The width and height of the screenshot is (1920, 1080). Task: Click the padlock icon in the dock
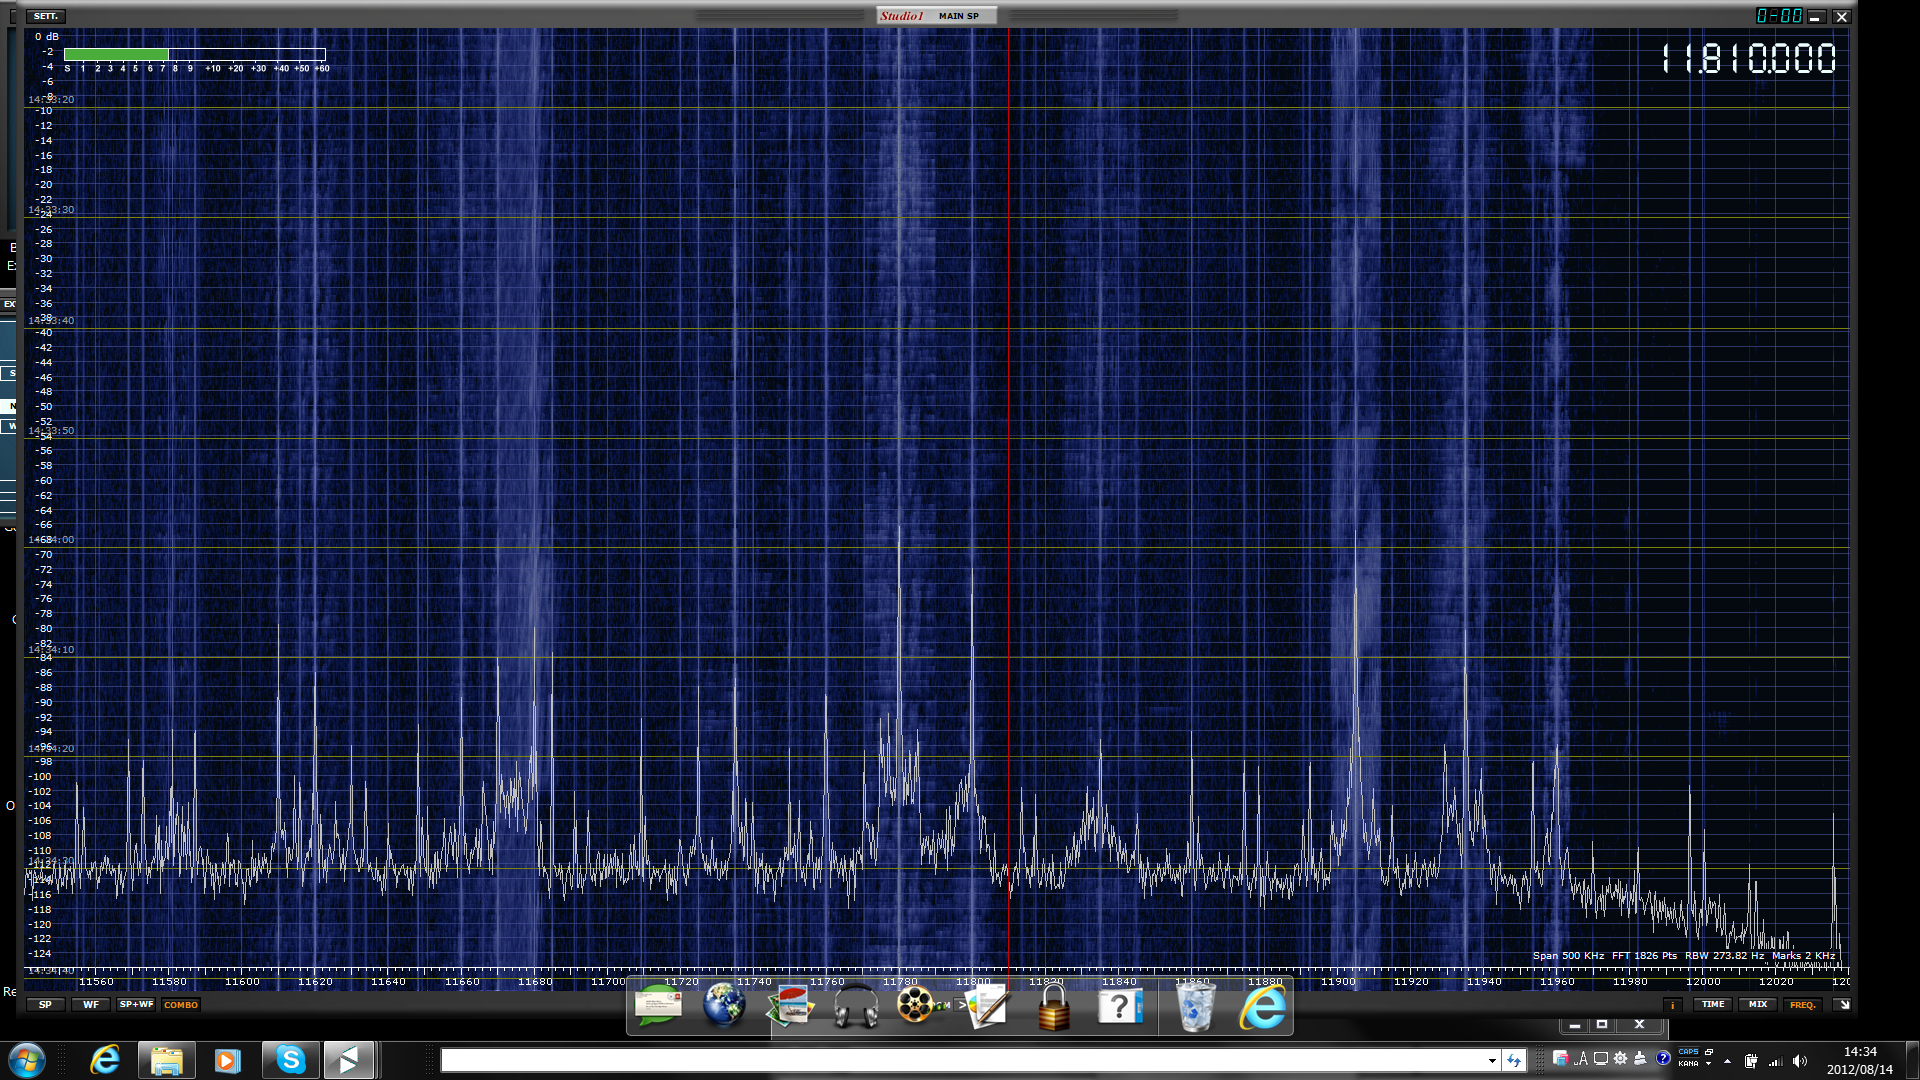(1053, 1007)
